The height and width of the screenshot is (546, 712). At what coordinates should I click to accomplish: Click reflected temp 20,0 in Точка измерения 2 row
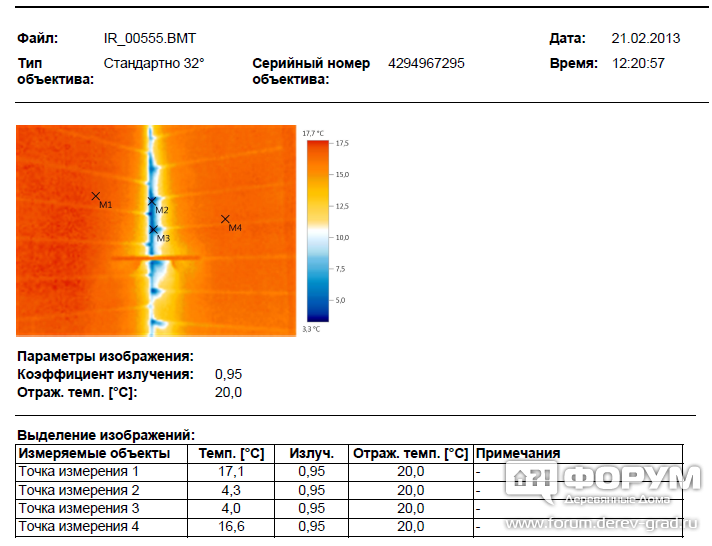coord(411,491)
